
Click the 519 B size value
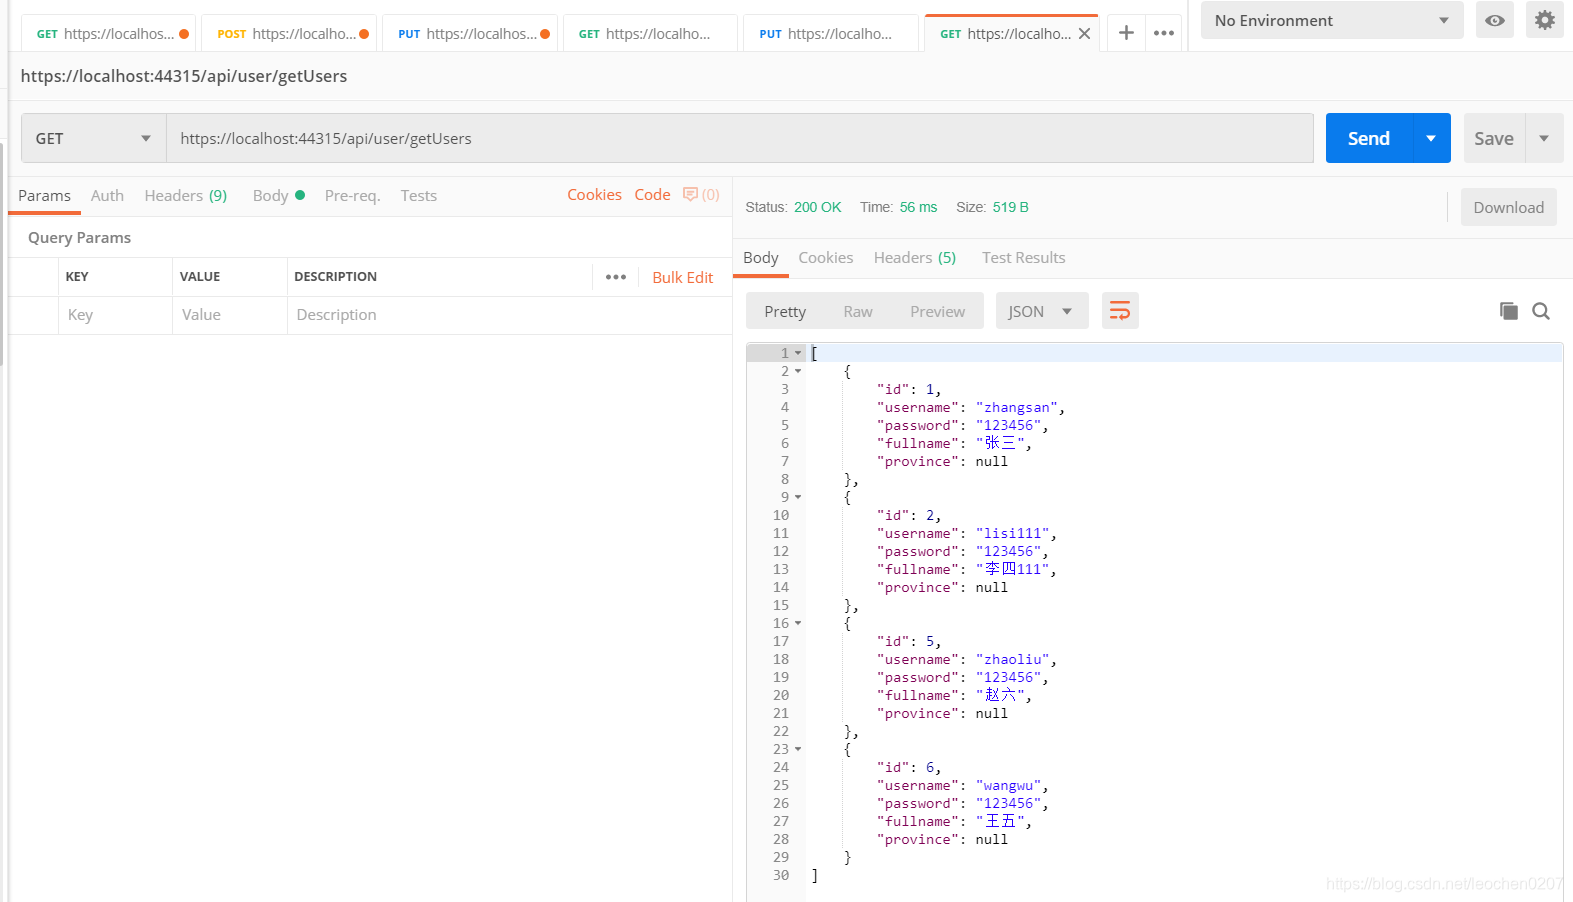pyautogui.click(x=1010, y=207)
